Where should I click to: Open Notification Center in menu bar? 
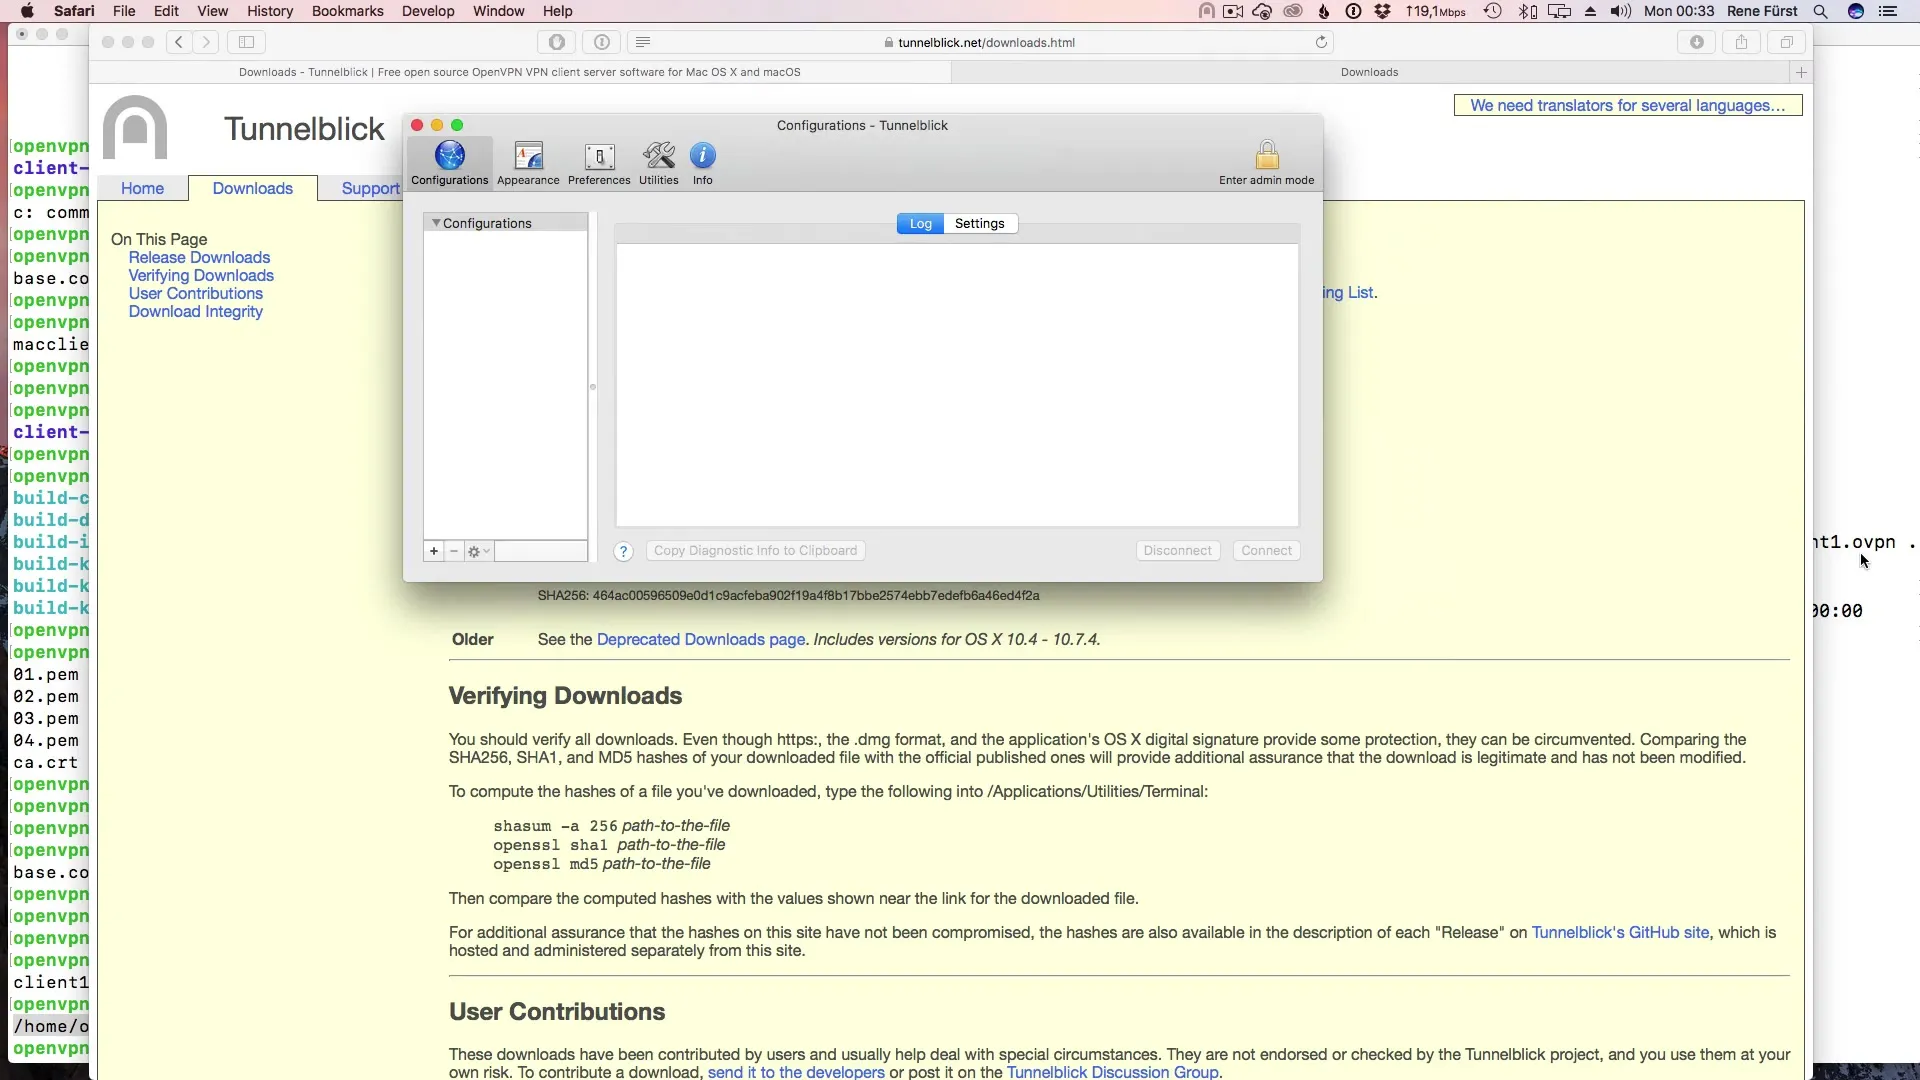(1888, 11)
